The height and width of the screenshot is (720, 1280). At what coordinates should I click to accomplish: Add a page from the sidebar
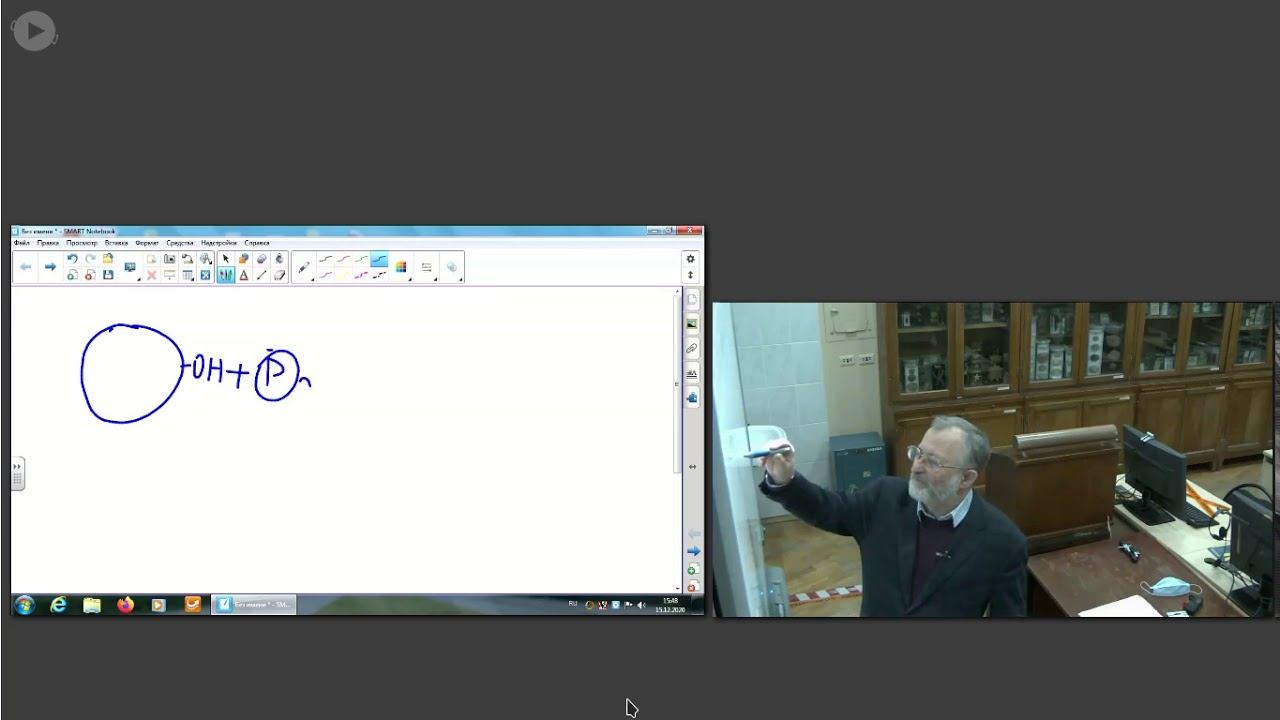(x=692, y=570)
